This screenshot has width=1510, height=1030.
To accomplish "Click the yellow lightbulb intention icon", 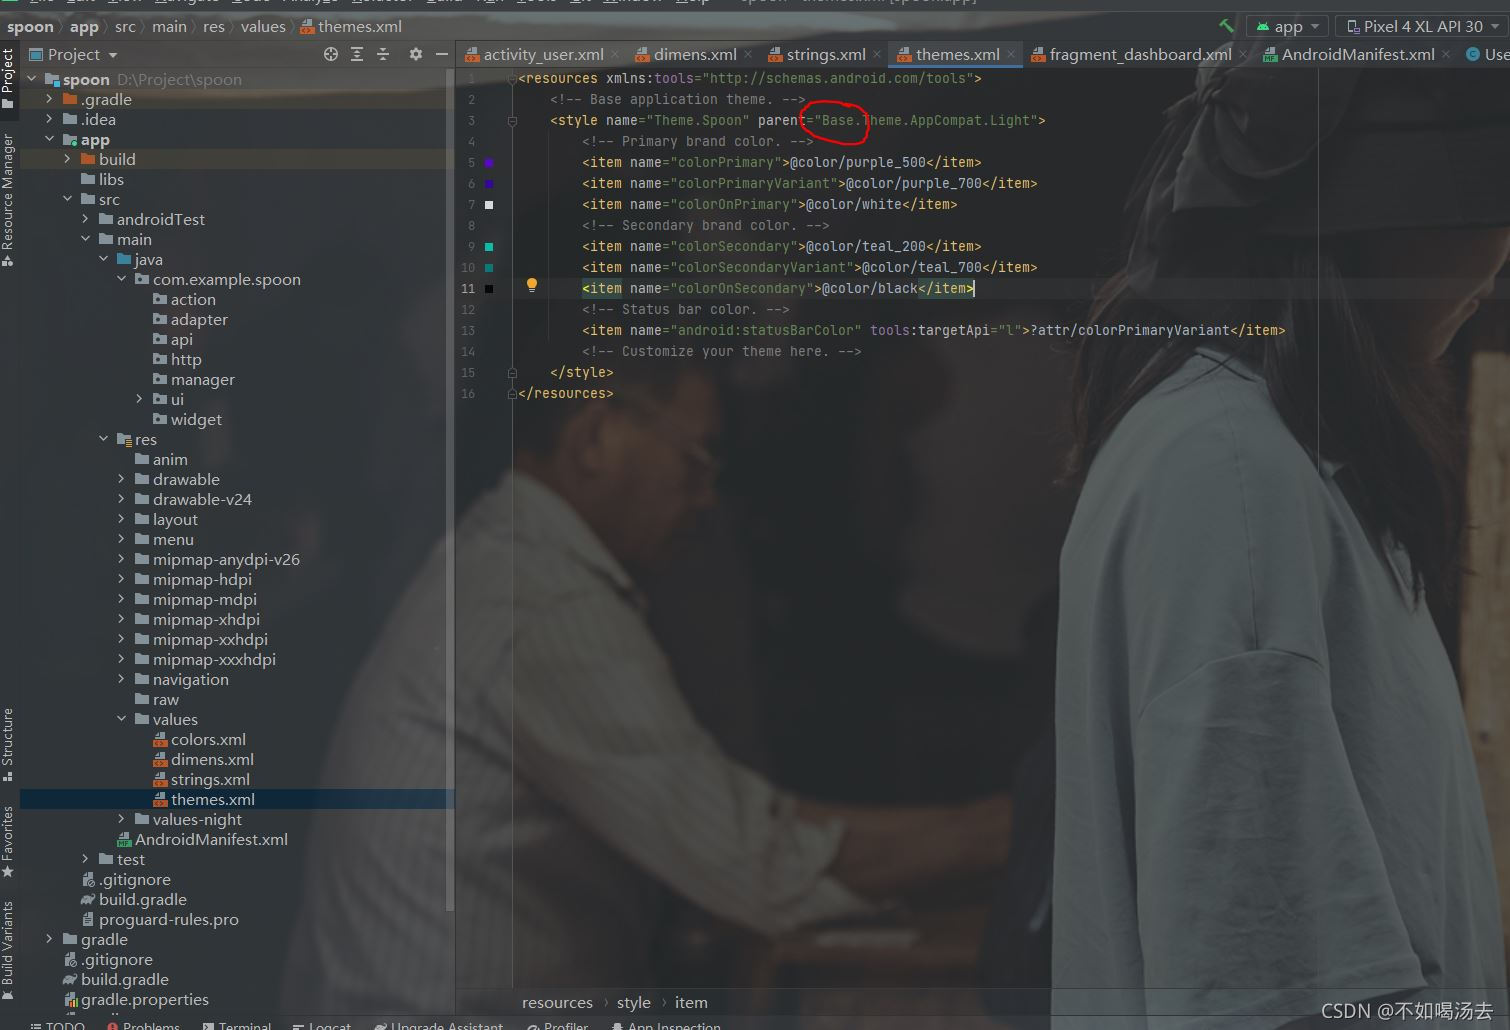I will (532, 285).
